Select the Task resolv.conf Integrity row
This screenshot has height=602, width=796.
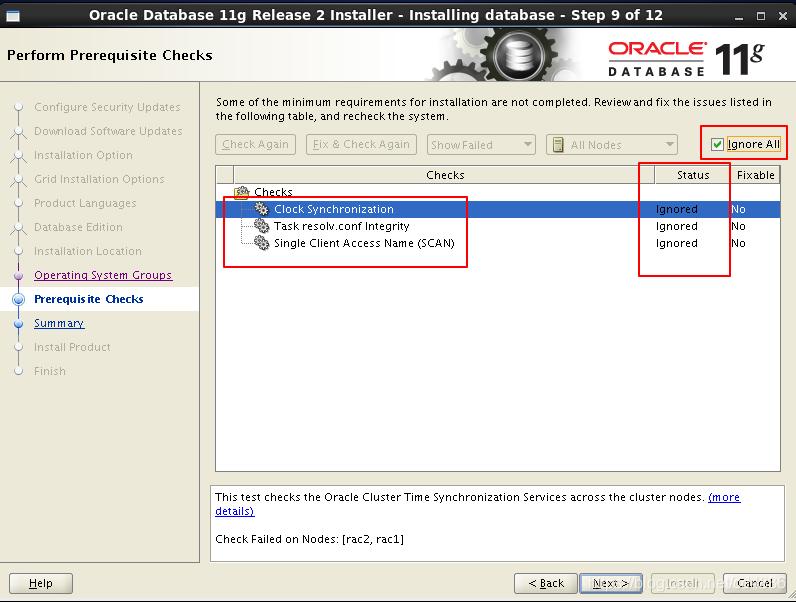pyautogui.click(x=498, y=226)
